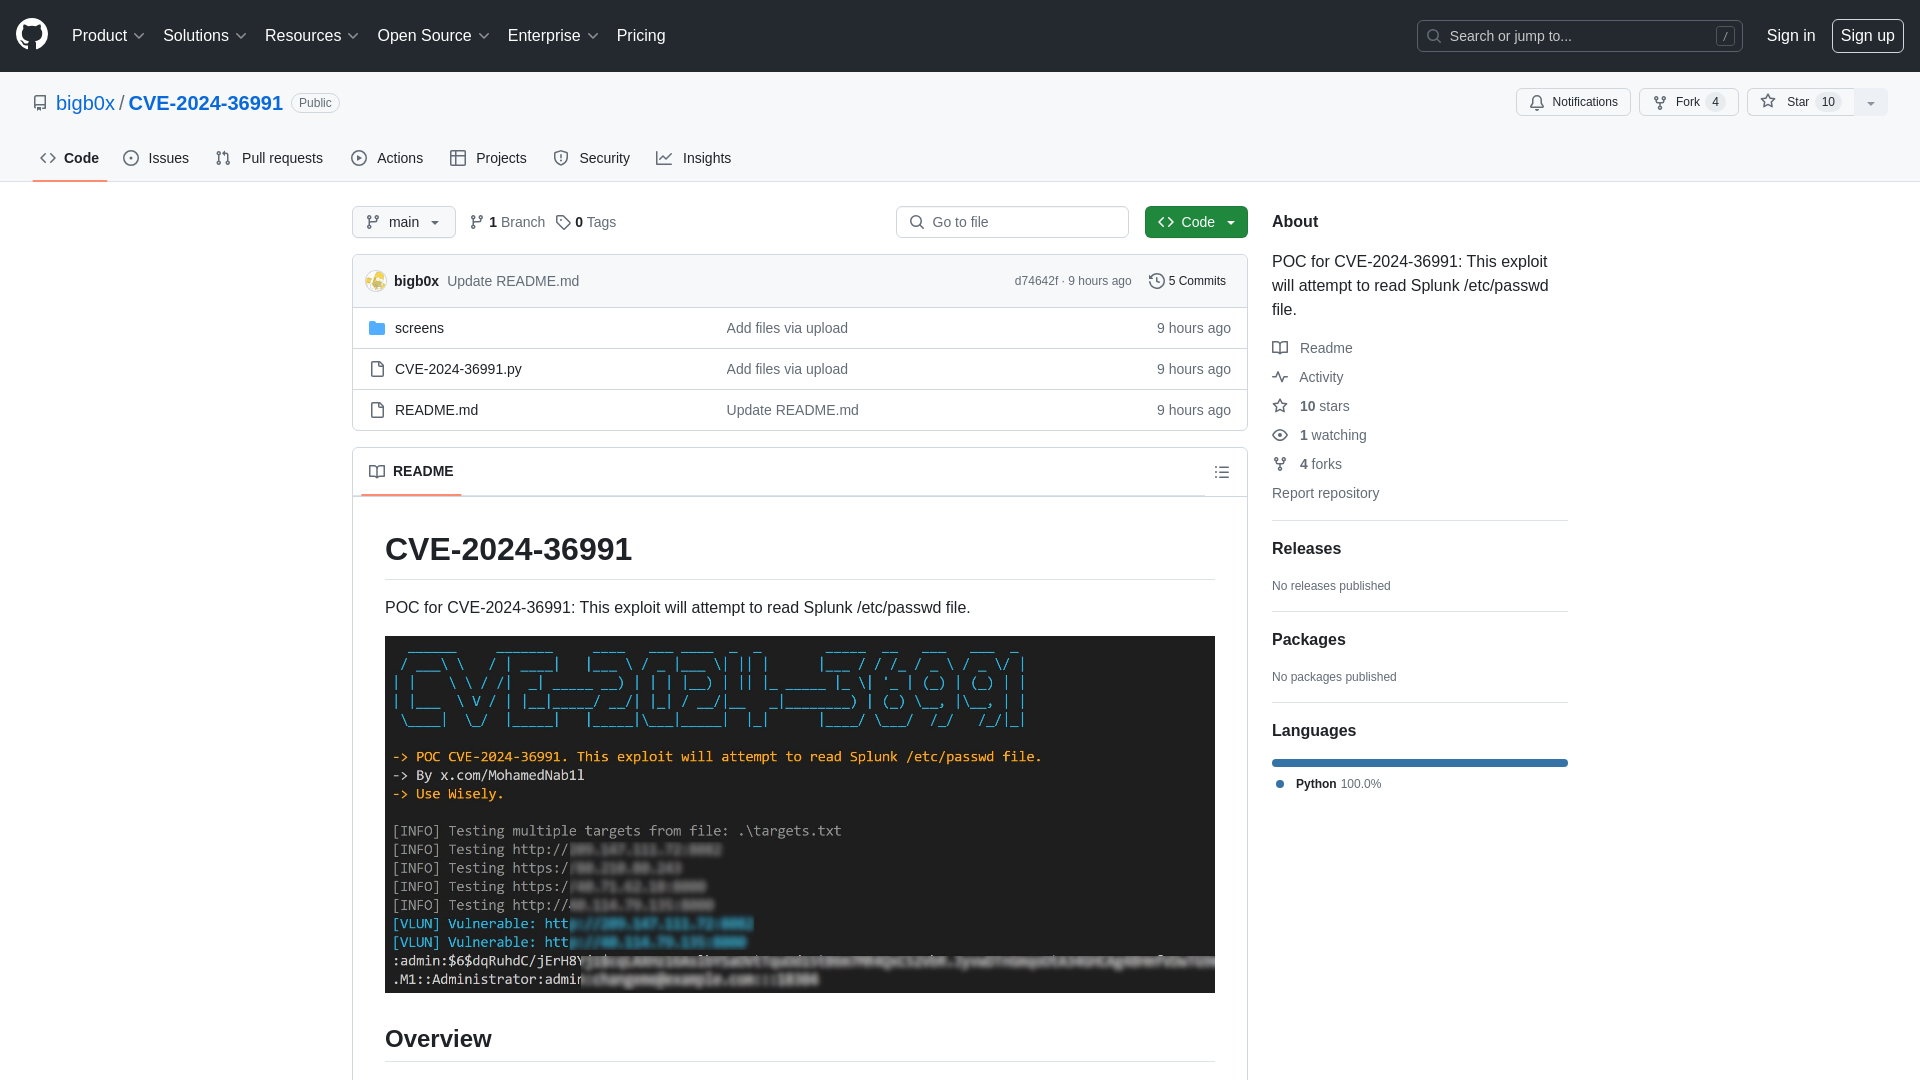The height and width of the screenshot is (1080, 1920).
Task: Click Report repository link
Action: click(1325, 492)
